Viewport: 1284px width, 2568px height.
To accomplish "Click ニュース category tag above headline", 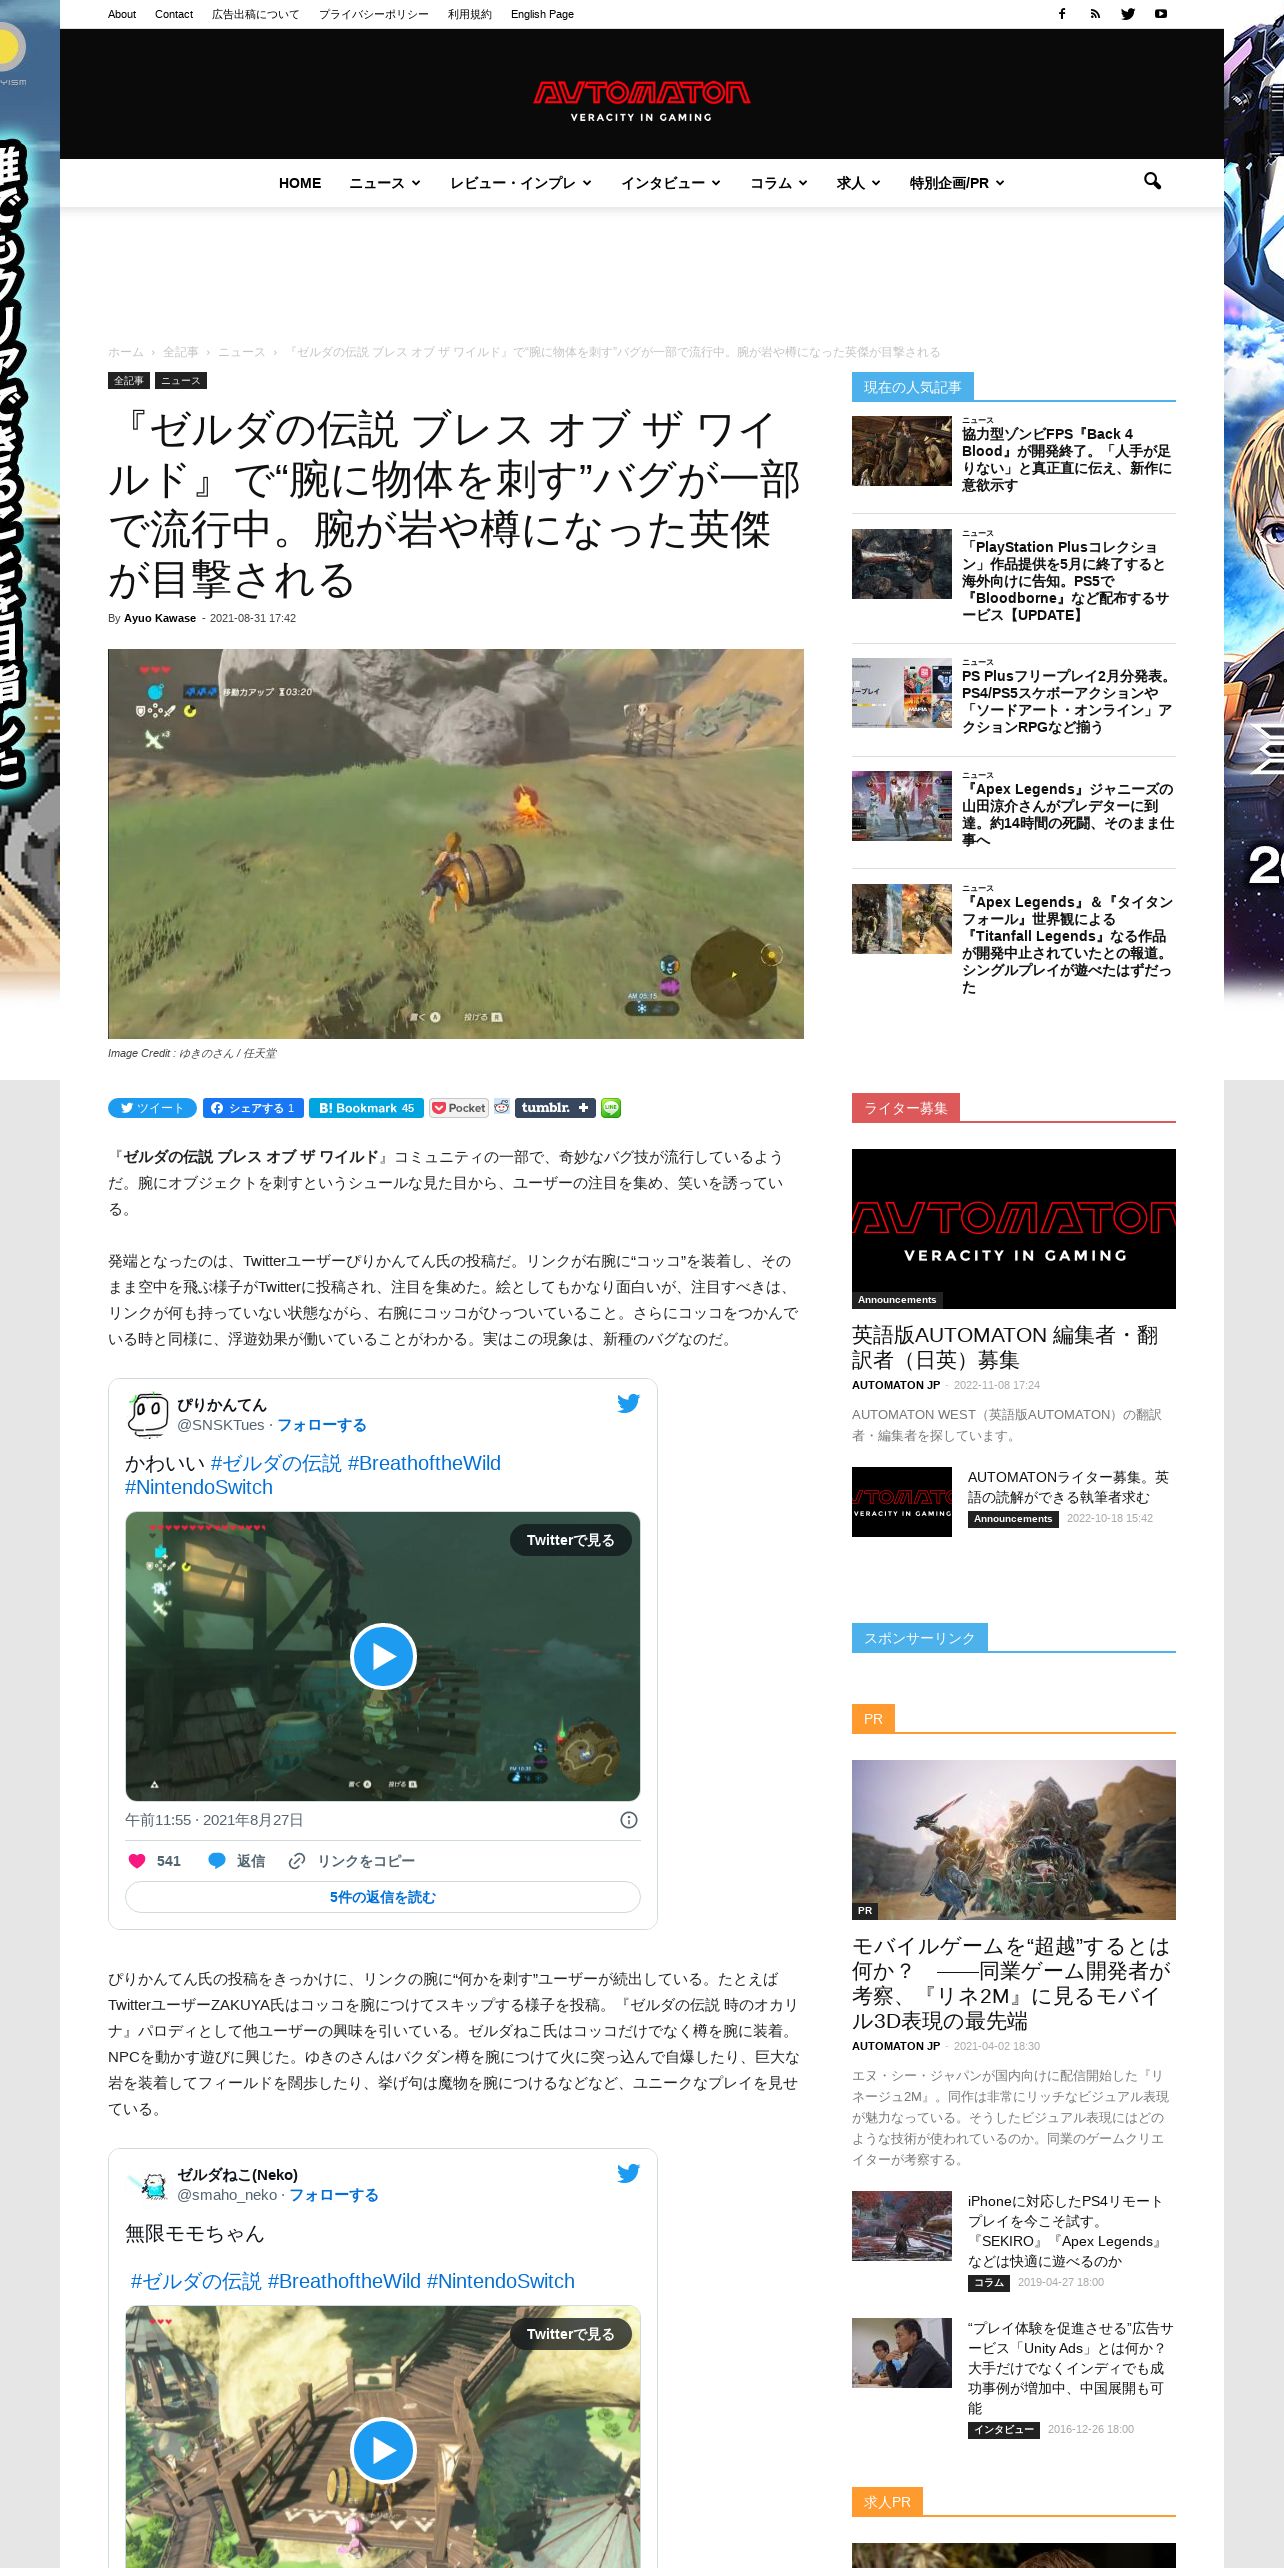I will click(x=181, y=381).
